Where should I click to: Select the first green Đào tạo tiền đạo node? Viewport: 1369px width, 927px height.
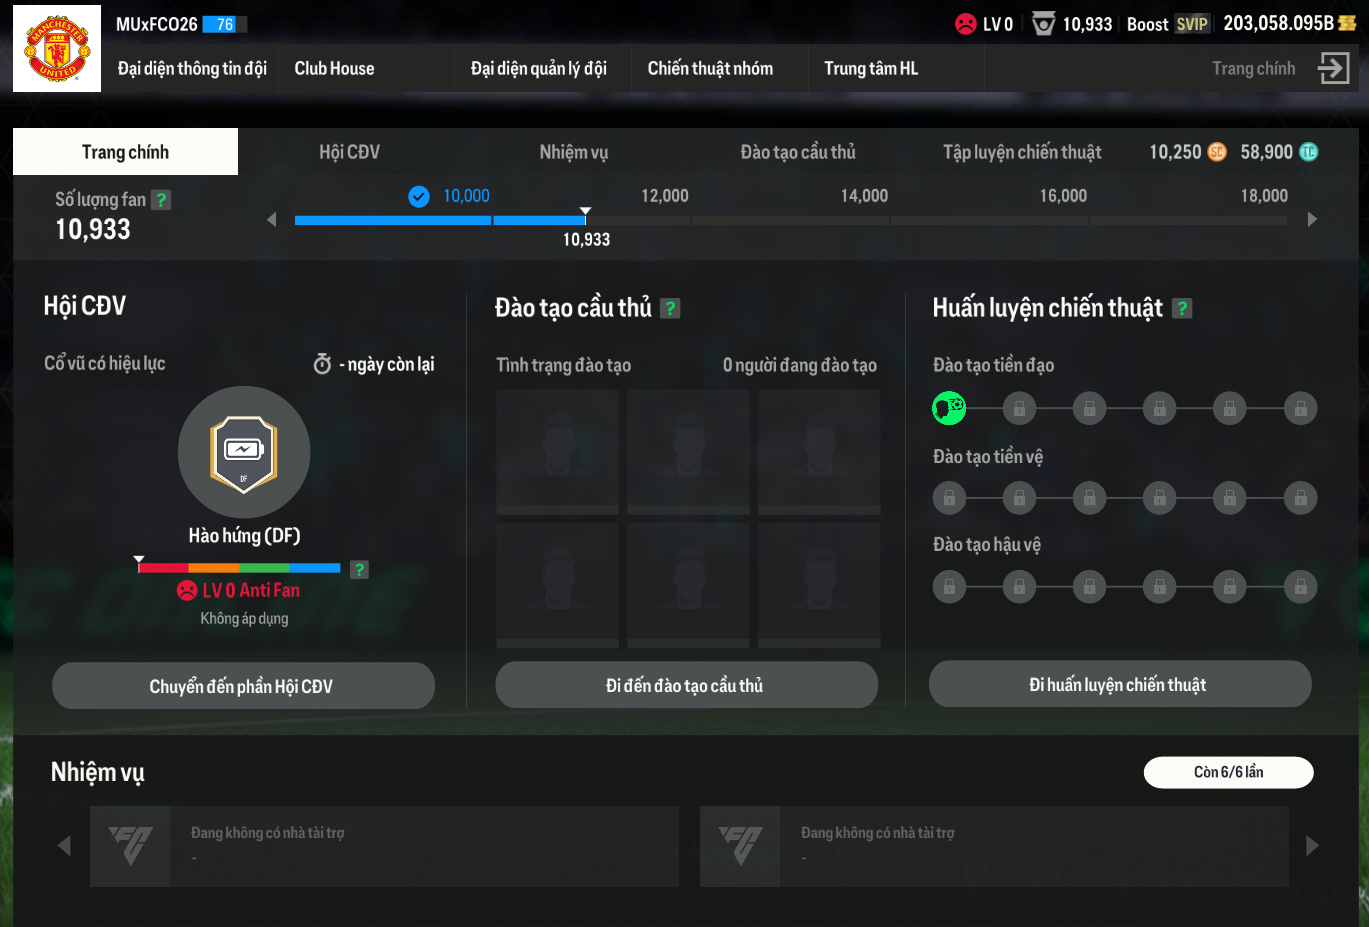tap(948, 408)
